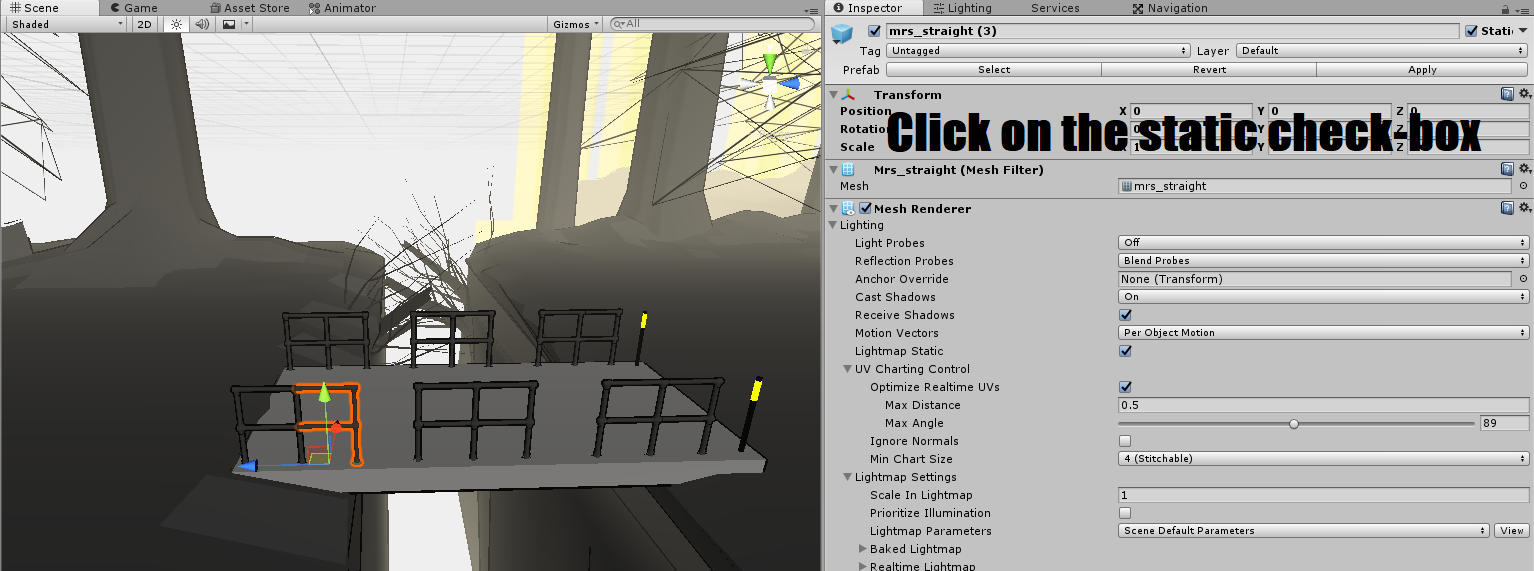Open the Layer dropdown showing Default
This screenshot has width=1534, height=571.
point(1382,50)
